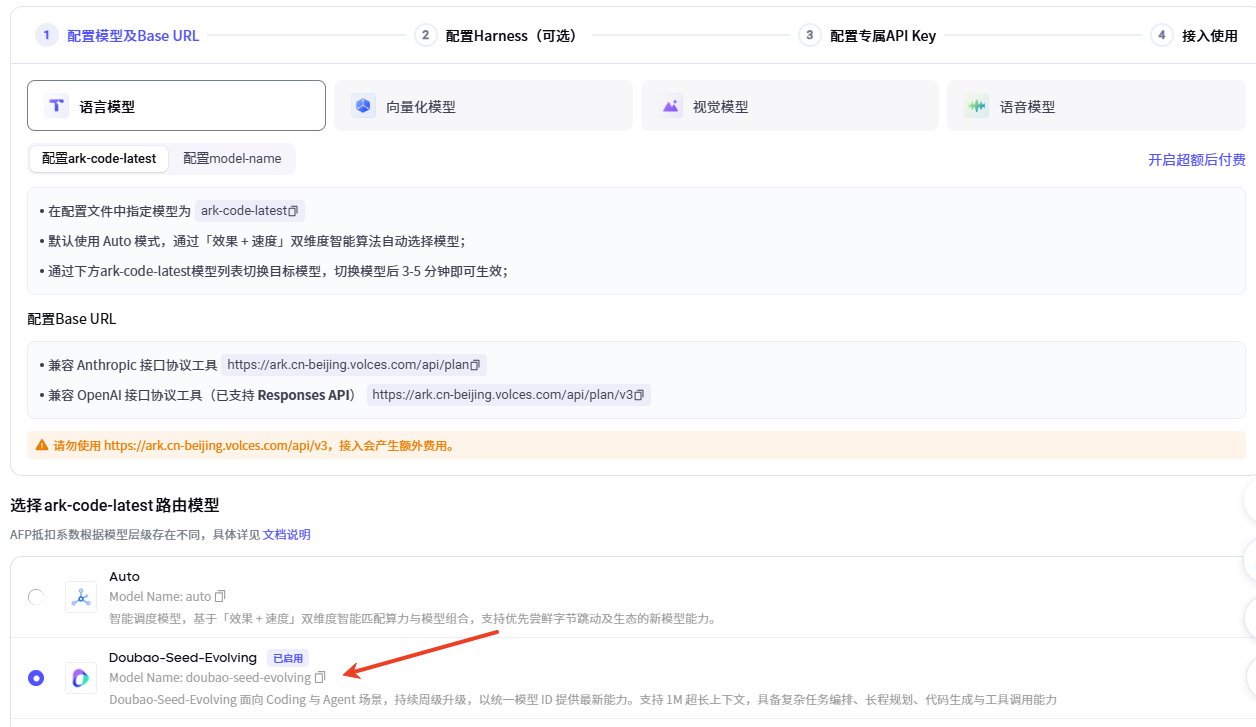Screen dimensions: 1256x727
Task: Go to step 4 接入使用
Action: [x=1194, y=35]
